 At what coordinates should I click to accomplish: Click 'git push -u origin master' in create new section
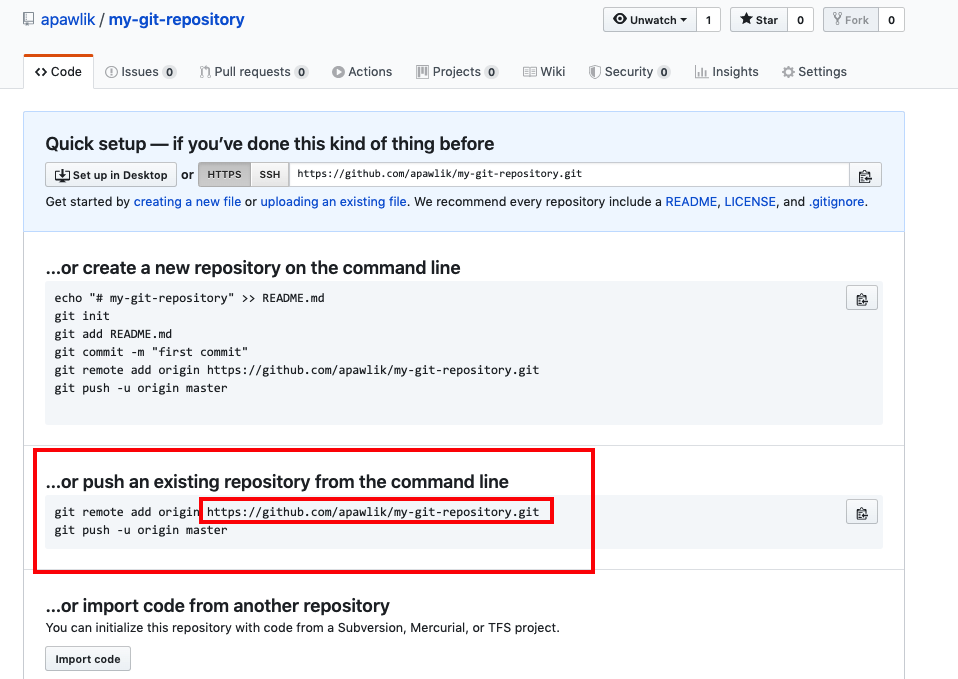click(x=141, y=388)
